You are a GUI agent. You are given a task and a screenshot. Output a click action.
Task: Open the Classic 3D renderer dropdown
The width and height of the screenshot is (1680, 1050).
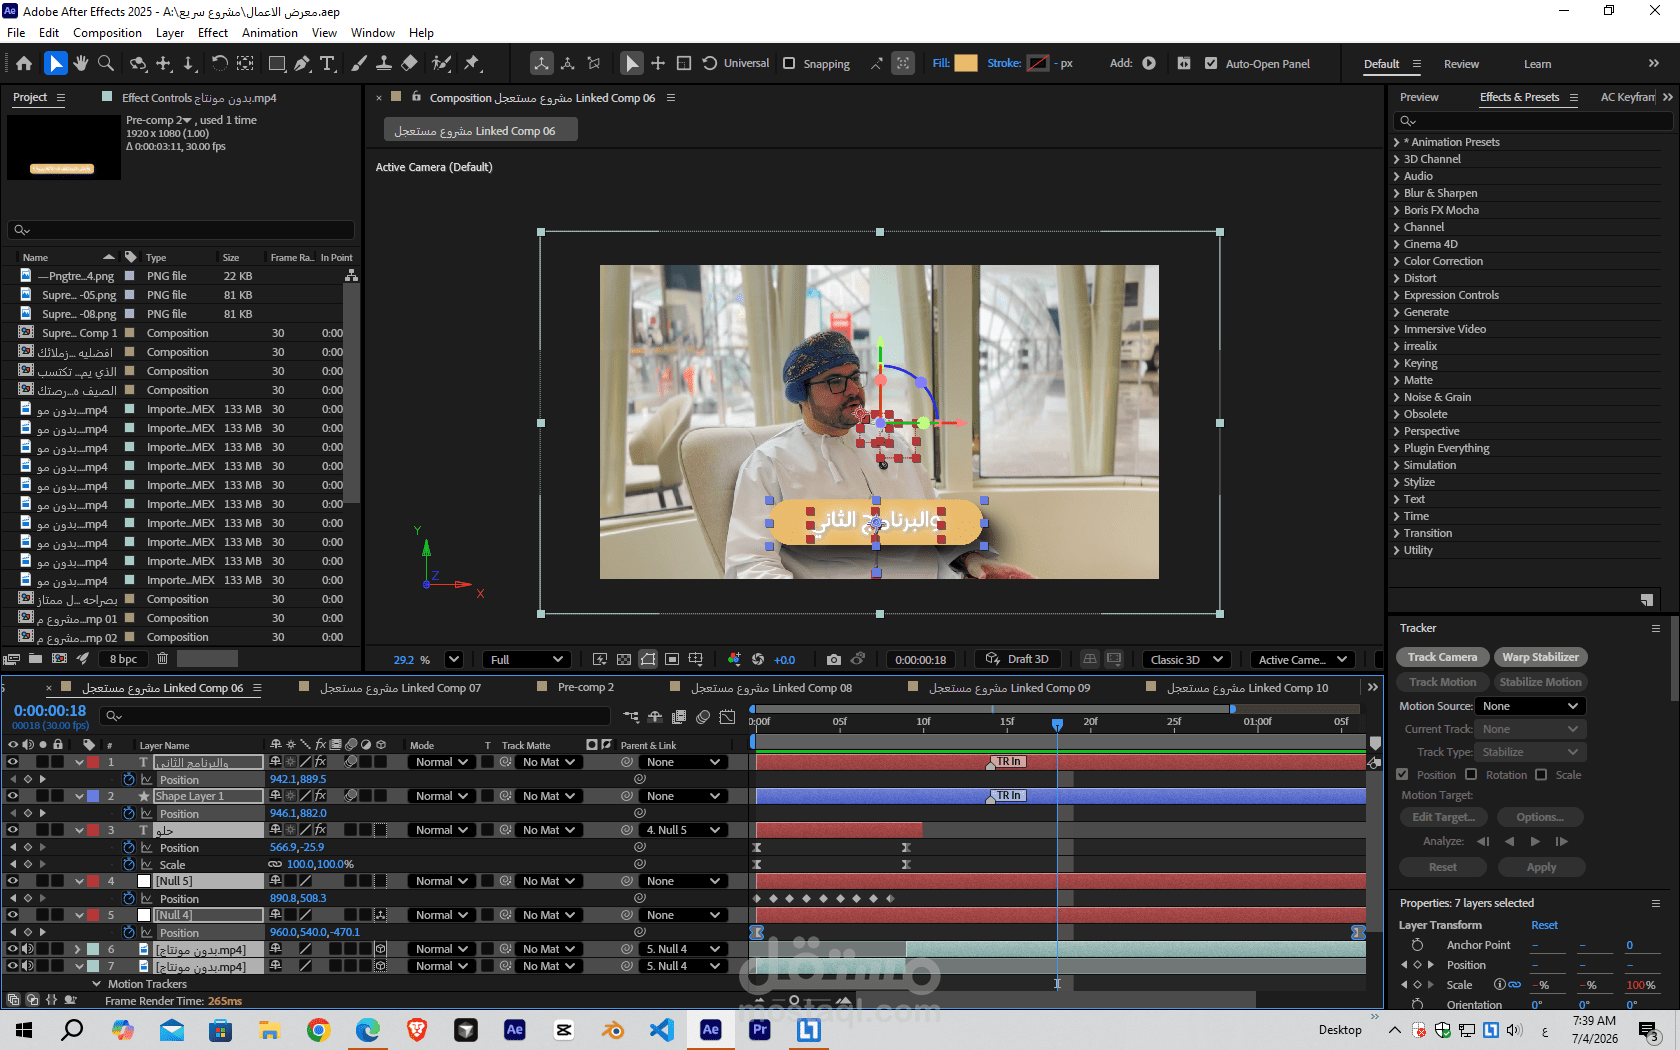click(1186, 659)
